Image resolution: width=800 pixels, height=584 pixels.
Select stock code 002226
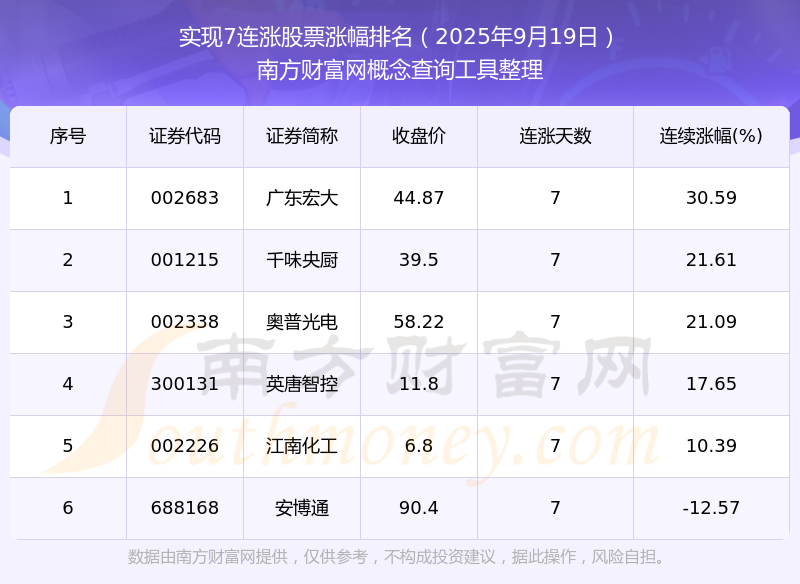pos(185,446)
